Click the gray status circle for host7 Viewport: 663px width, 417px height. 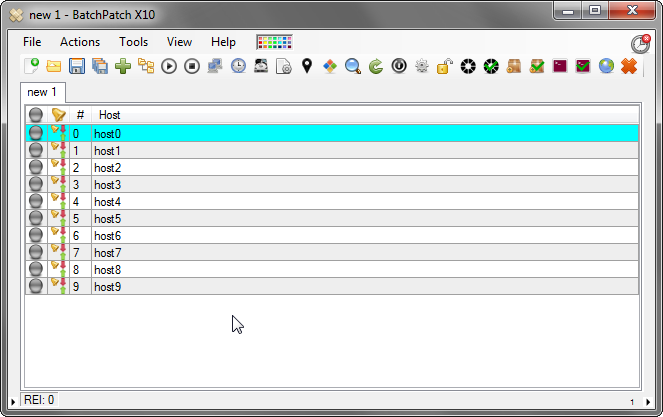click(36, 252)
